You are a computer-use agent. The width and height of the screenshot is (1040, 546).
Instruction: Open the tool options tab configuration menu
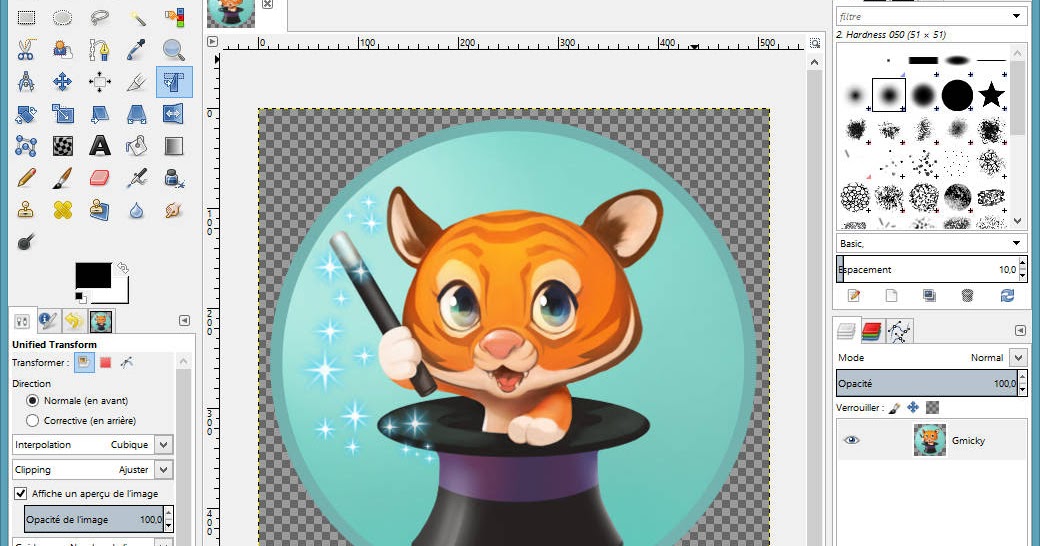pos(184,321)
